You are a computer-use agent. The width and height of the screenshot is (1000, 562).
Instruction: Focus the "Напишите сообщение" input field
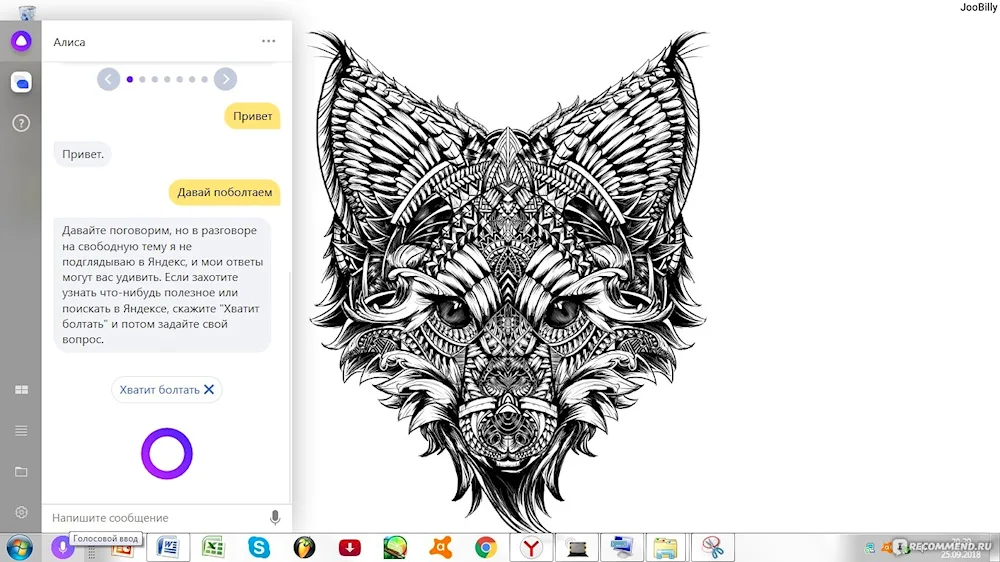[156, 518]
